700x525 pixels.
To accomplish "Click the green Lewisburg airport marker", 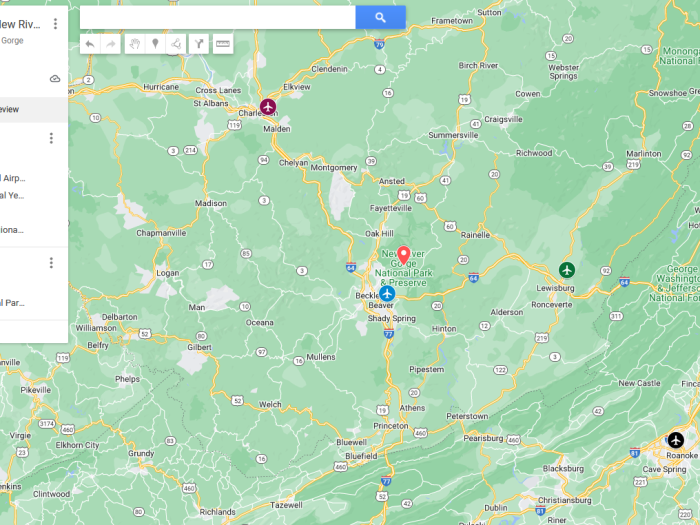I will click(567, 270).
